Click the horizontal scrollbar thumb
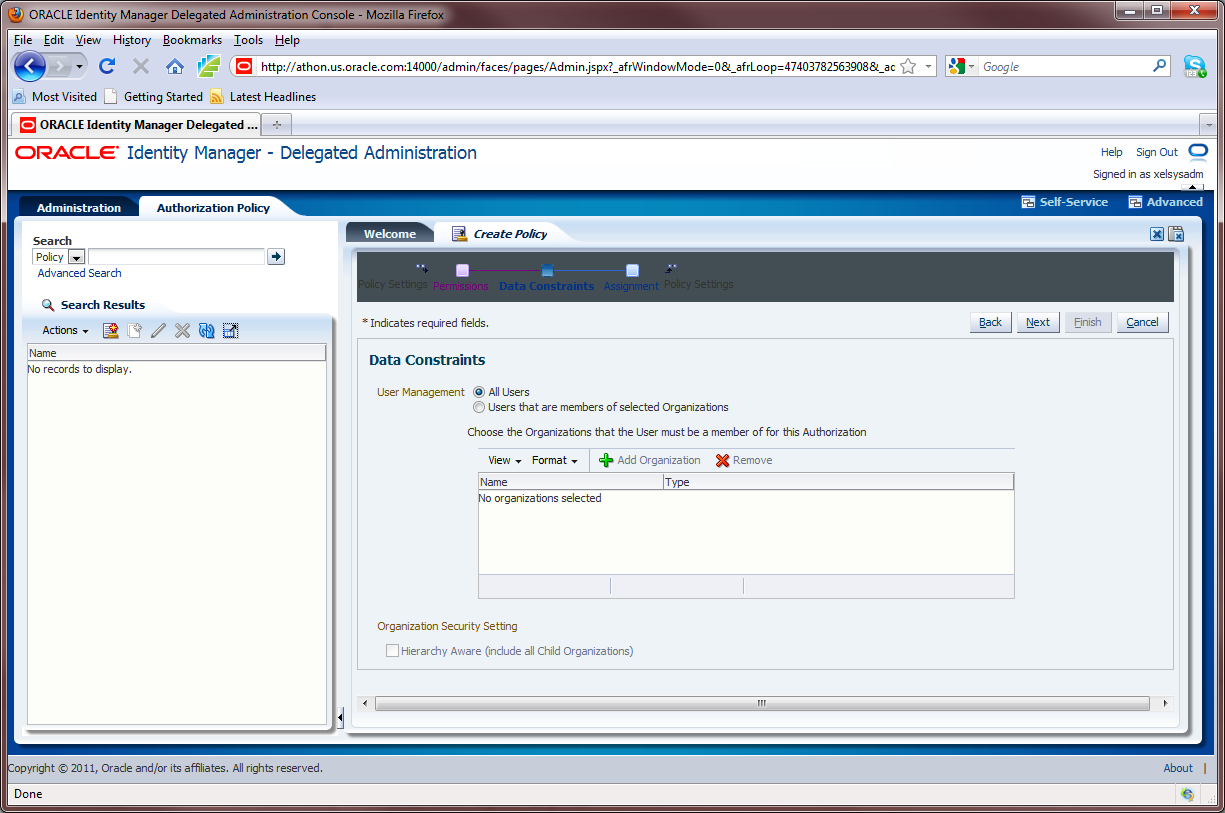Image resolution: width=1225 pixels, height=813 pixels. (761, 704)
